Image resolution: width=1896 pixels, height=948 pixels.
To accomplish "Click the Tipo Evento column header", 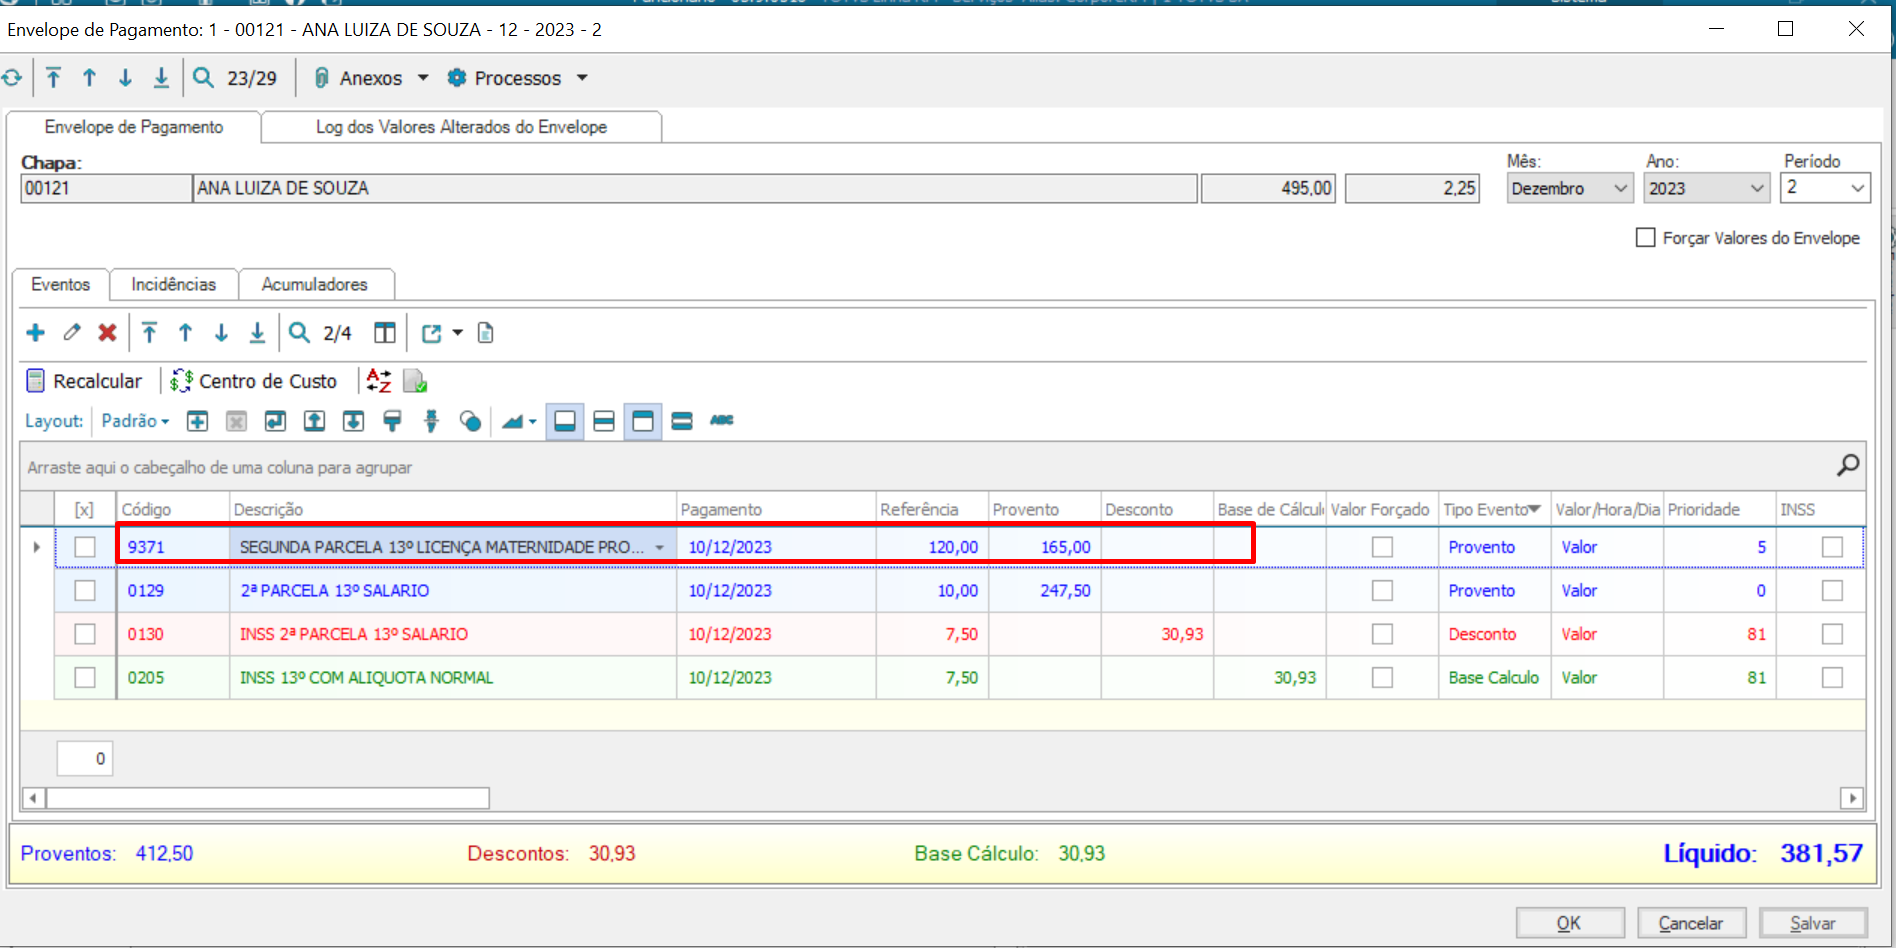I will [x=1494, y=509].
